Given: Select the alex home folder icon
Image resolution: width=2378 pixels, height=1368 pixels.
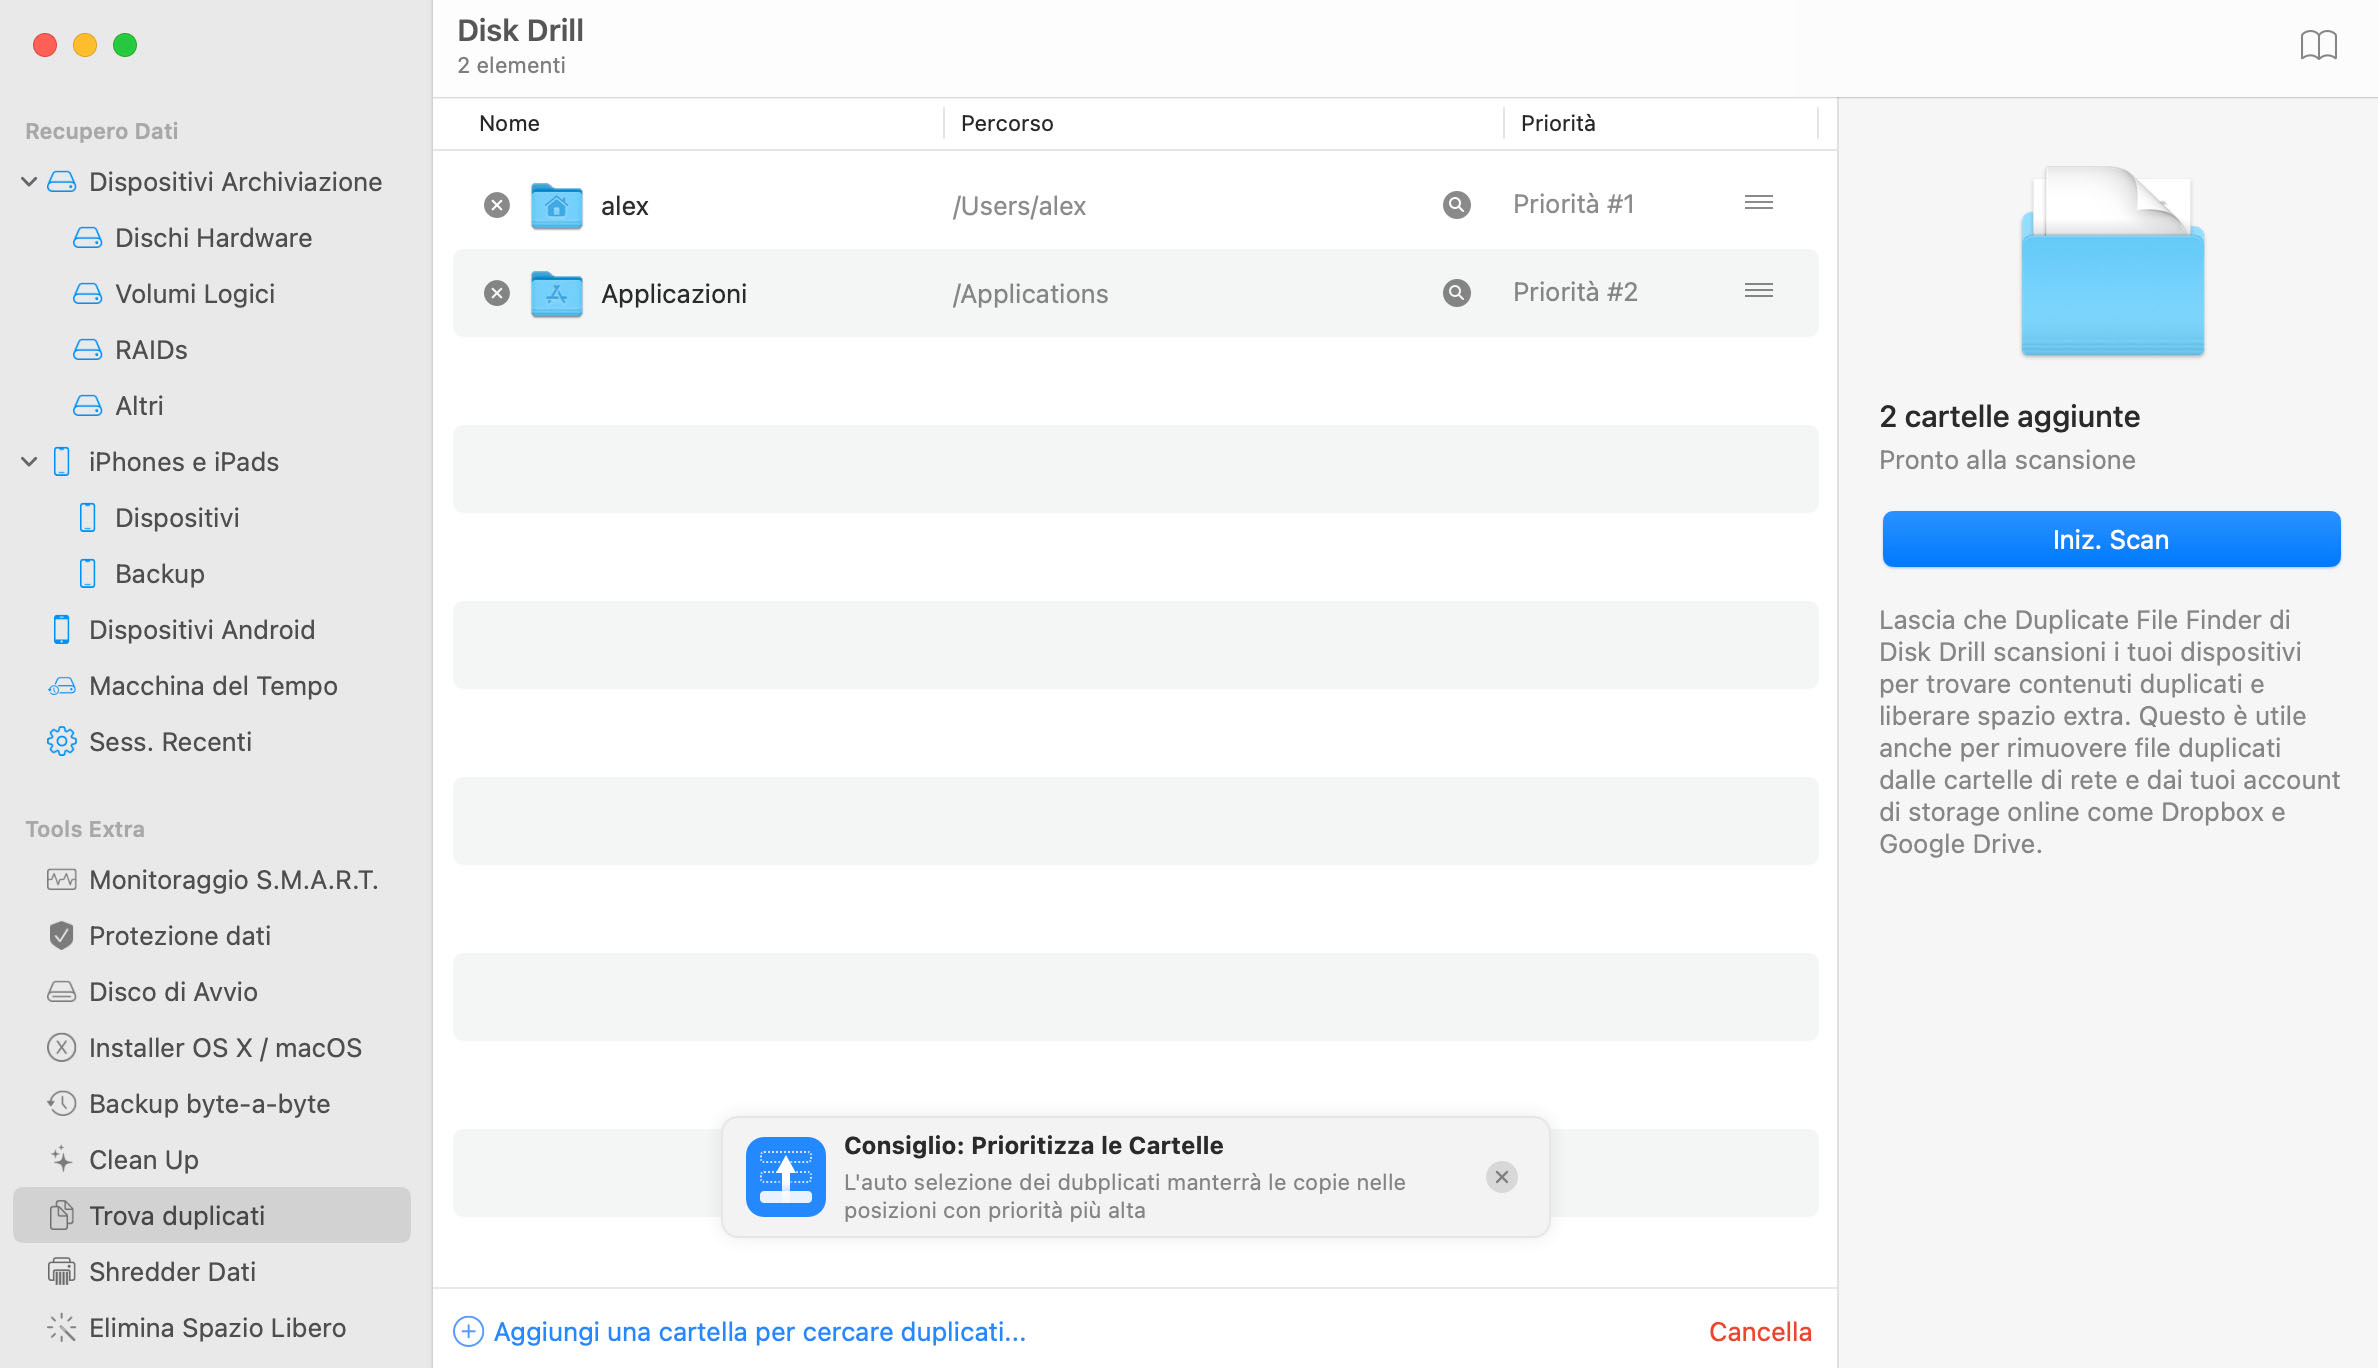Looking at the screenshot, I should (557, 206).
